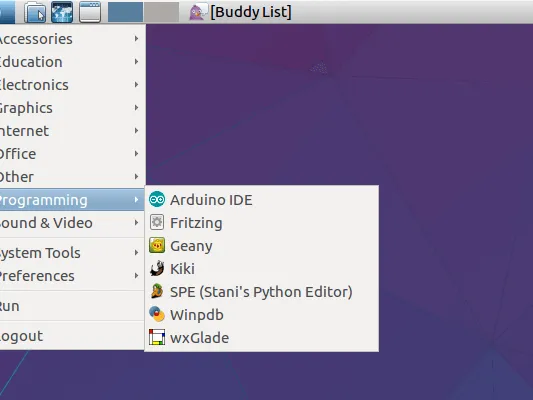
Task: Open the Graphics menu category
Action: [72, 108]
